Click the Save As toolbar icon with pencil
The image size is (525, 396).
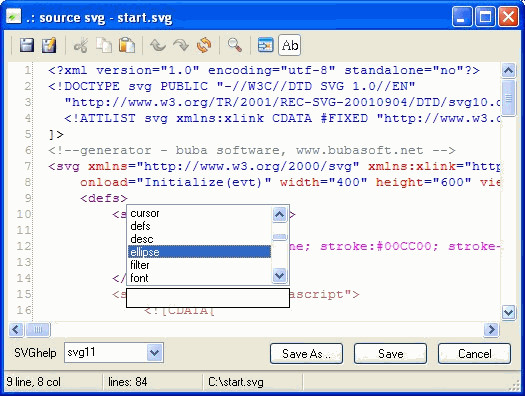point(49,45)
